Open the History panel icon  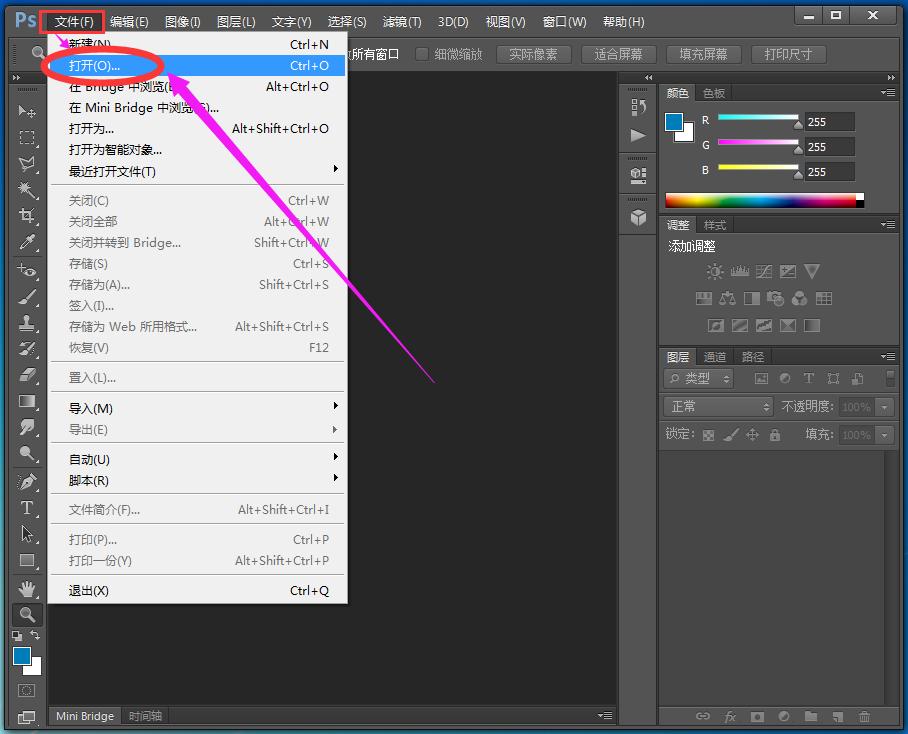[638, 107]
